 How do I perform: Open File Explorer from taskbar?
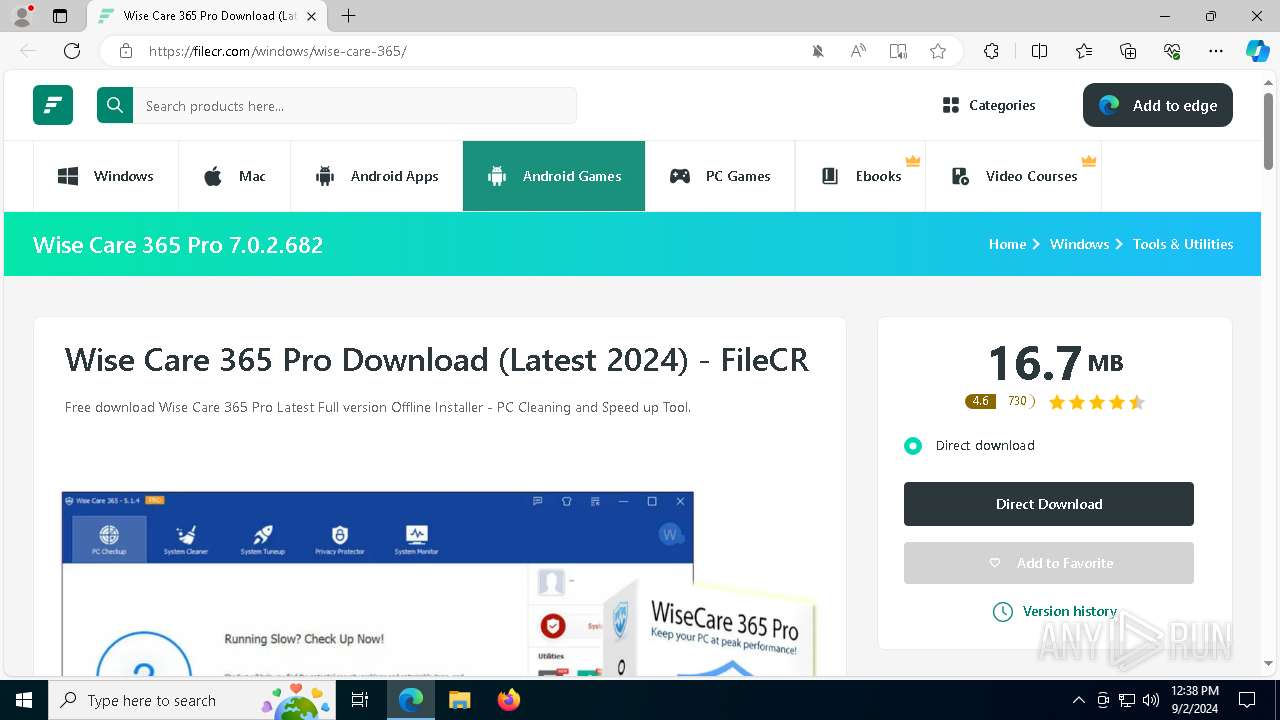pos(459,700)
